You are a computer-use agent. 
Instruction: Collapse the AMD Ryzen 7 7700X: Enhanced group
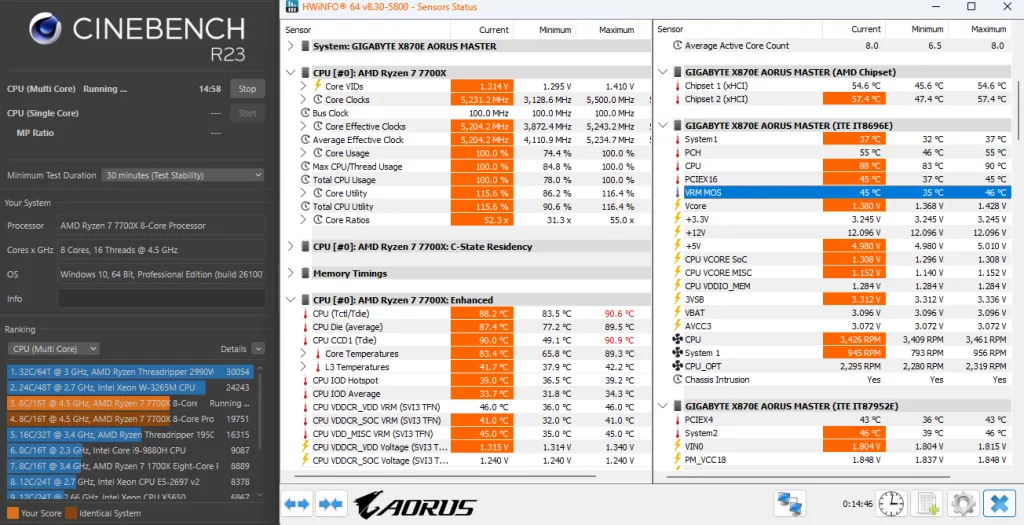pyautogui.click(x=291, y=300)
